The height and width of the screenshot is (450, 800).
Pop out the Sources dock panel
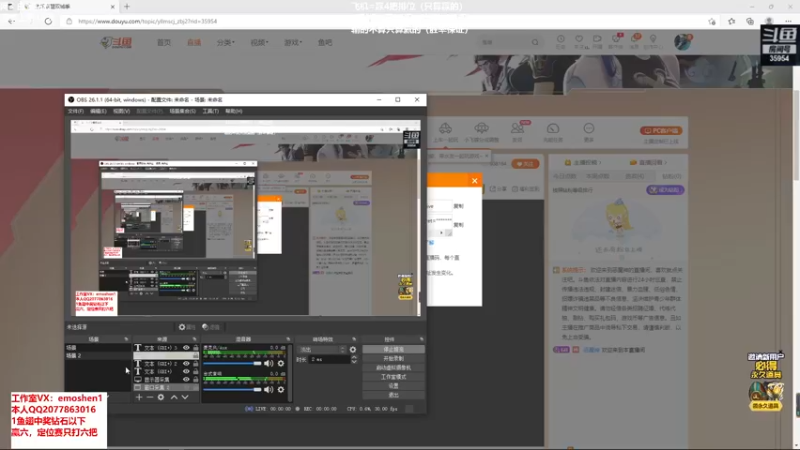(194, 339)
